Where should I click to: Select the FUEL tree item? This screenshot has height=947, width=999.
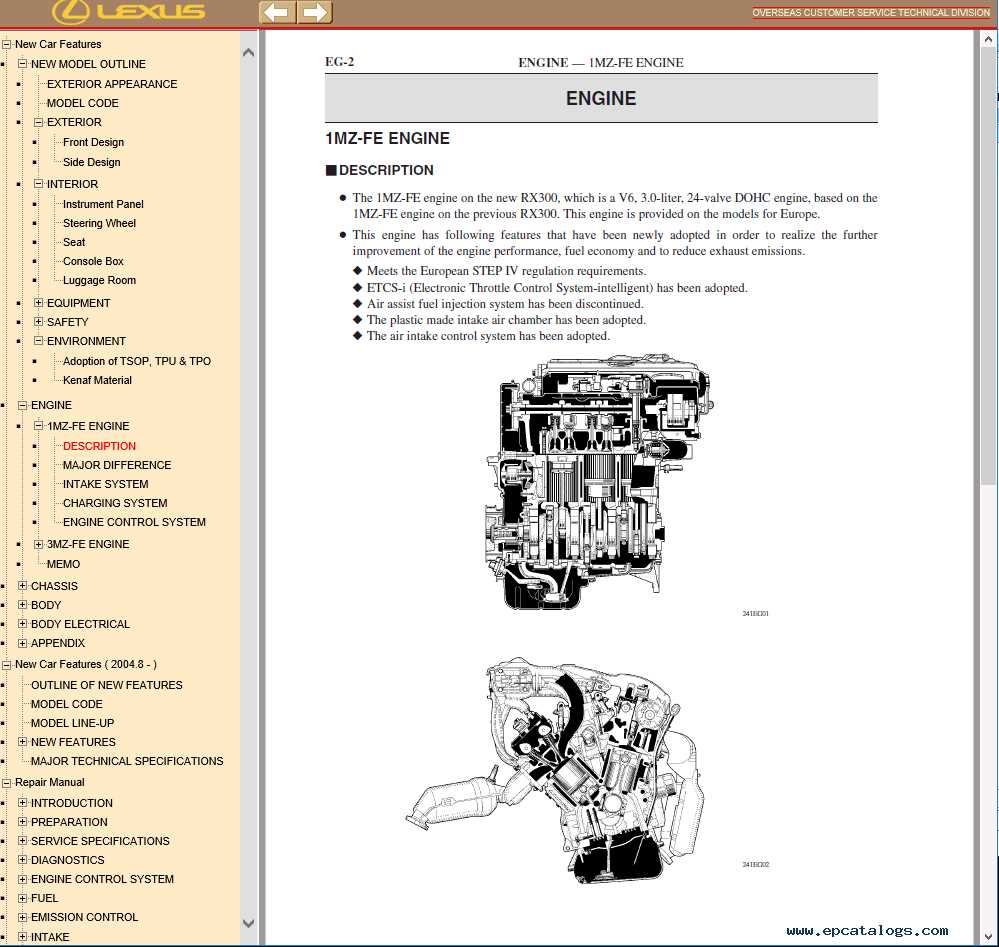[x=44, y=899]
